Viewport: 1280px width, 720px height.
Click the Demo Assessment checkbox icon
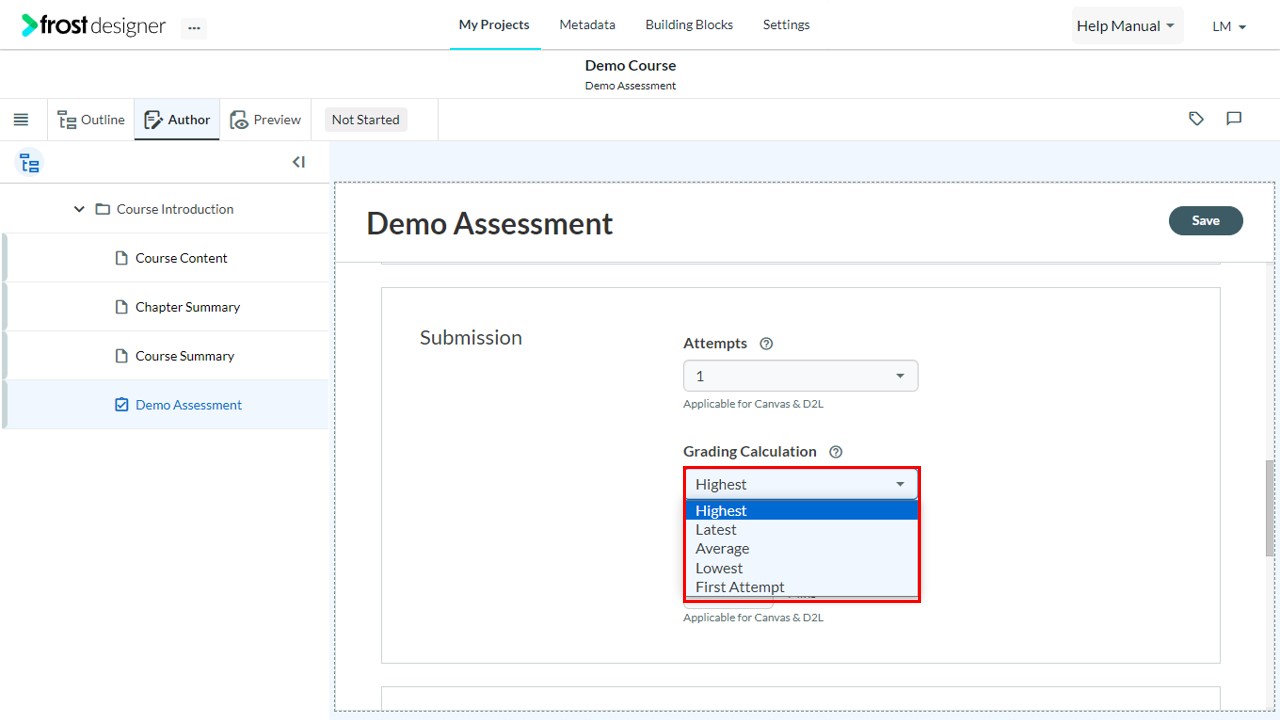coord(122,405)
